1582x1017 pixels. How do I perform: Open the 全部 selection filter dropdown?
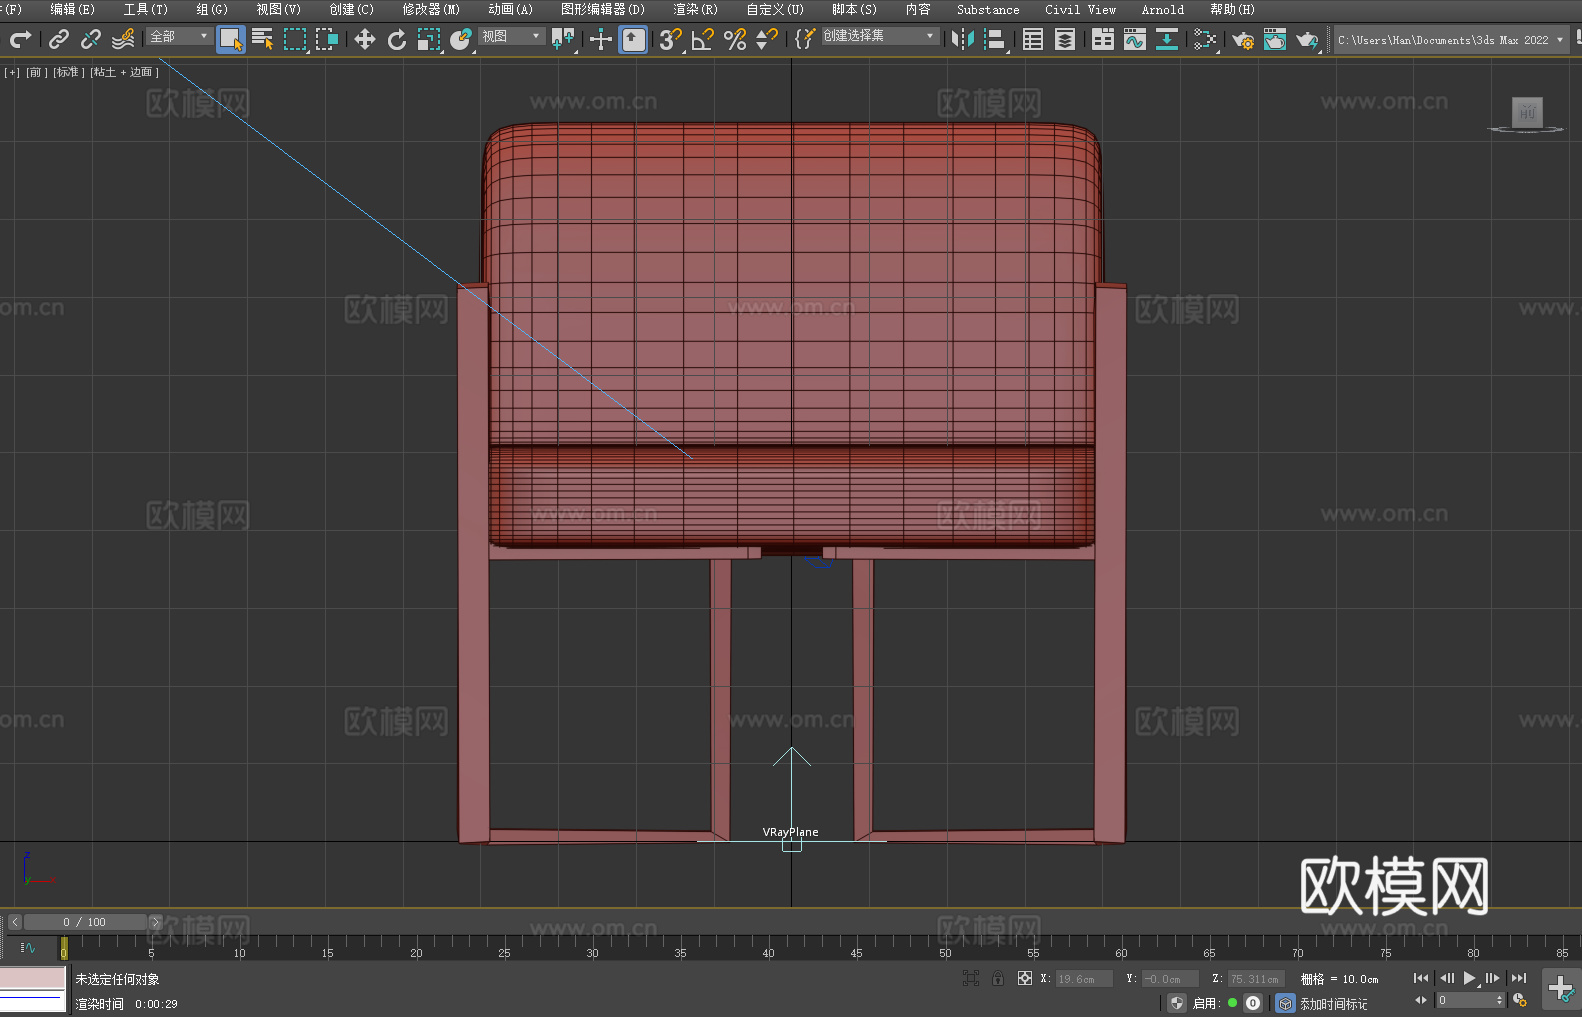click(179, 36)
